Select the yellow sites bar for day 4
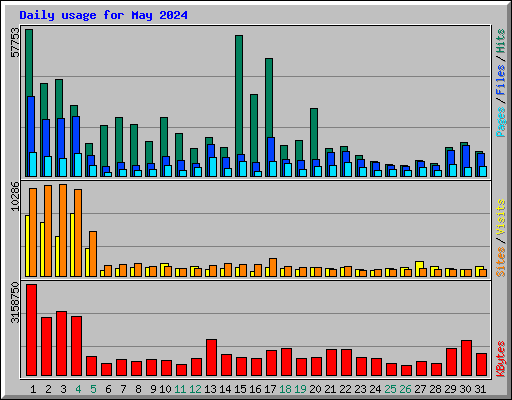The width and height of the screenshot is (512, 400). [72, 245]
